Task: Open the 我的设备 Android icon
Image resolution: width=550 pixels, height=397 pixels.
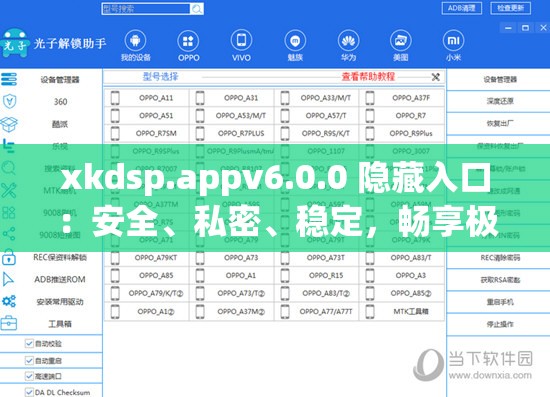Action: click(135, 41)
